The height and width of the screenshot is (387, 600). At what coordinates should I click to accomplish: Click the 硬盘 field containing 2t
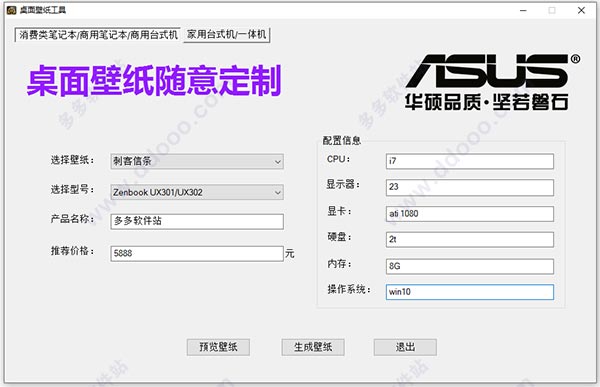click(470, 240)
